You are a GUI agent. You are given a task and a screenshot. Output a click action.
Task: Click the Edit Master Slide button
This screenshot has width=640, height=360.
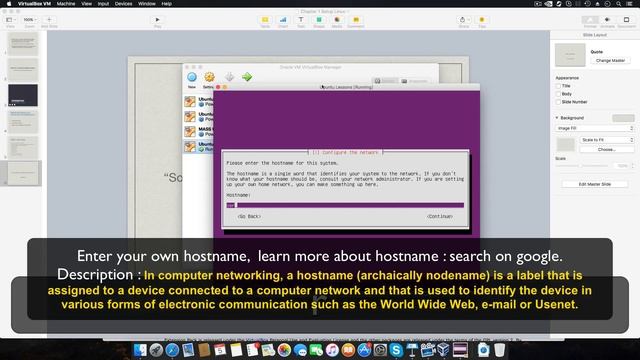[595, 184]
